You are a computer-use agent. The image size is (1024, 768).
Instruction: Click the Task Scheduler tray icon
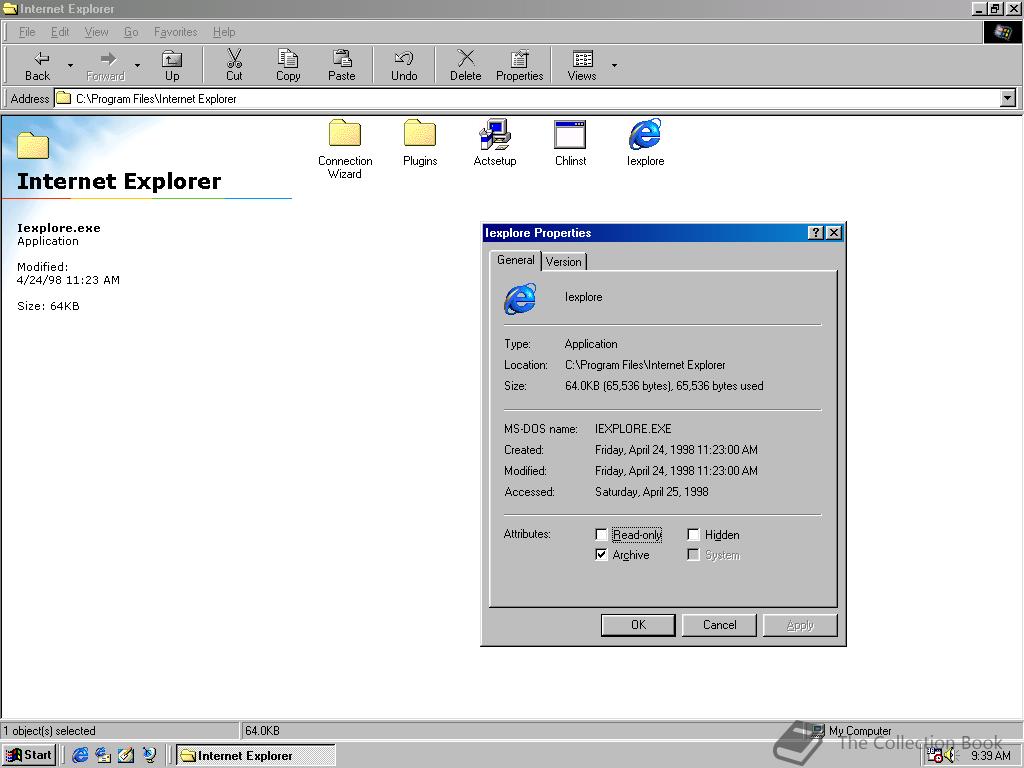pos(935,756)
